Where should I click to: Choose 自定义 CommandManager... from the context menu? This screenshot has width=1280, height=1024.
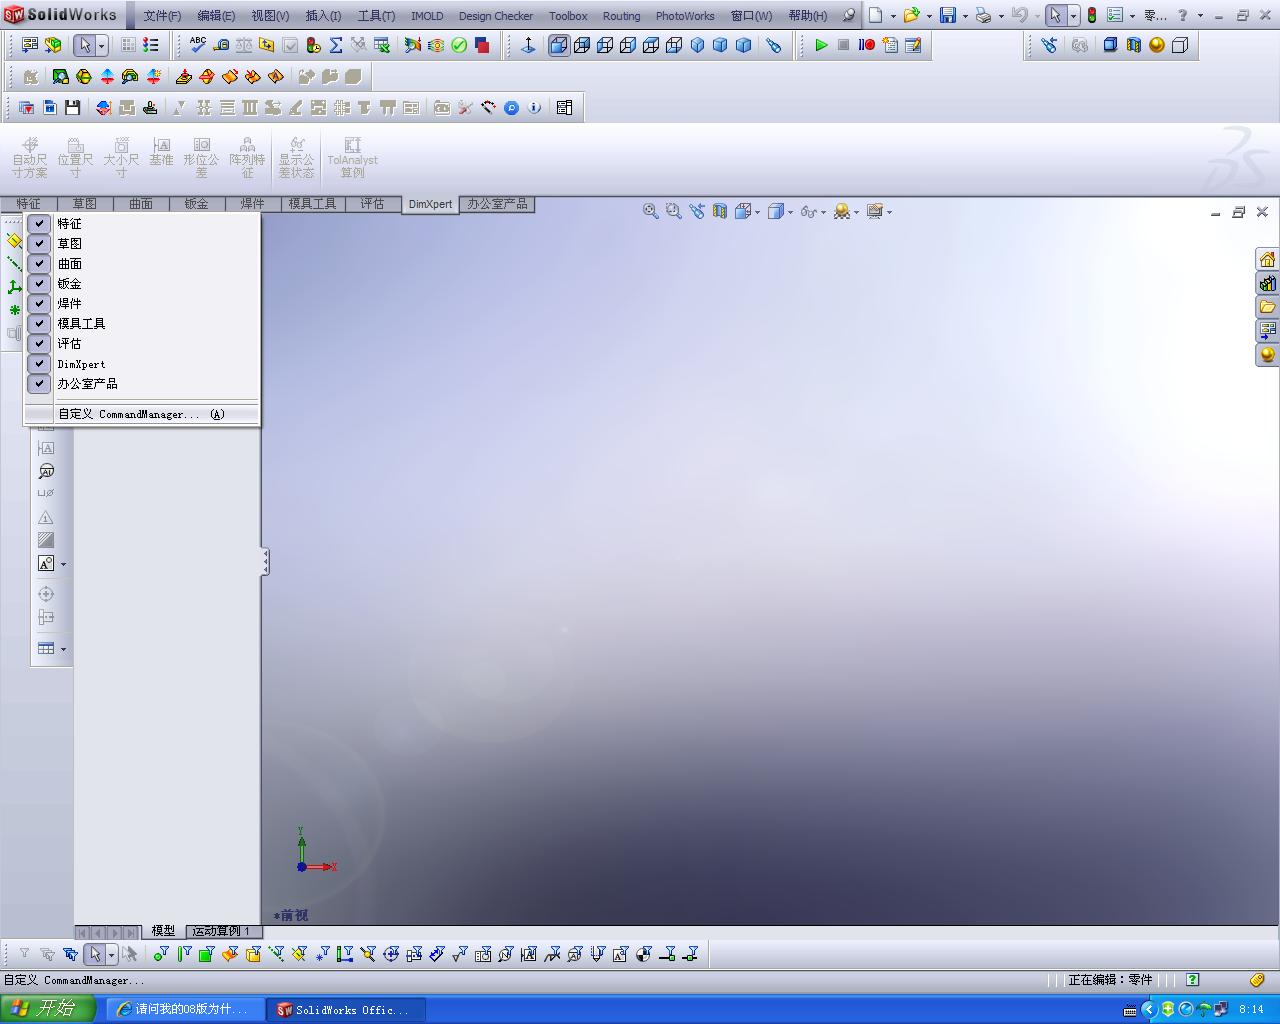click(x=141, y=414)
